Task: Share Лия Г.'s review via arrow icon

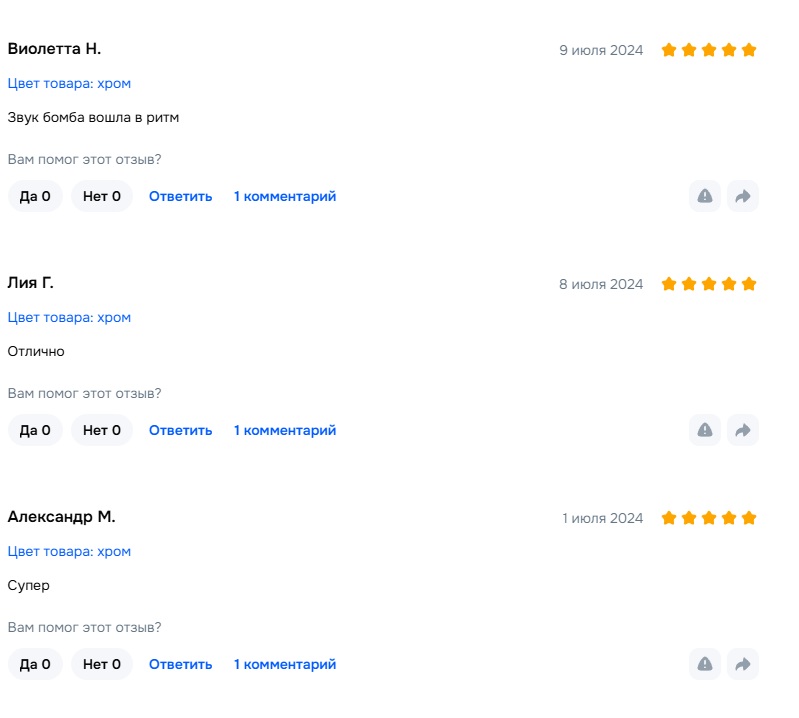Action: (742, 430)
